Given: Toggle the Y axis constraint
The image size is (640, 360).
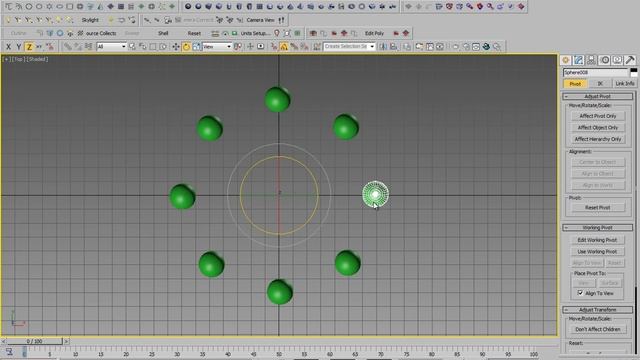Looking at the screenshot, I should pos(18,47).
